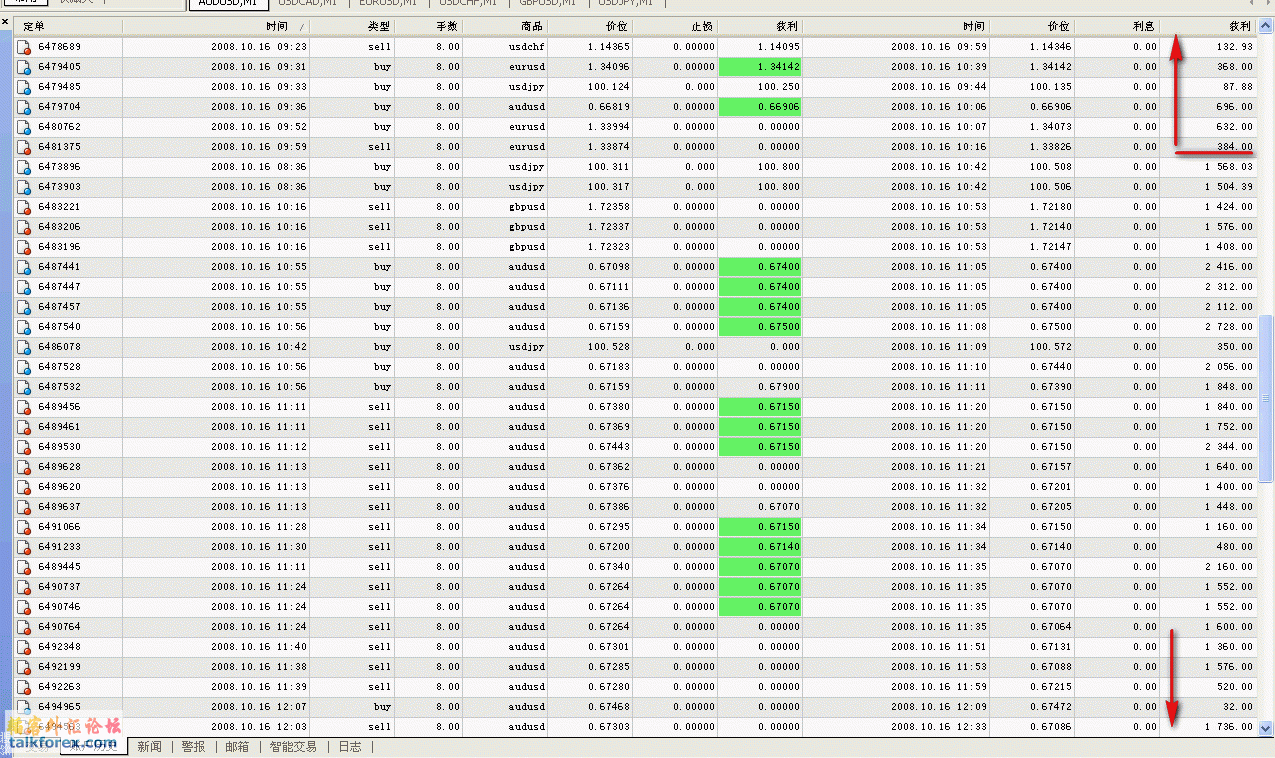
Task: Select the buy icon of order 6487532
Action: [x=24, y=387]
